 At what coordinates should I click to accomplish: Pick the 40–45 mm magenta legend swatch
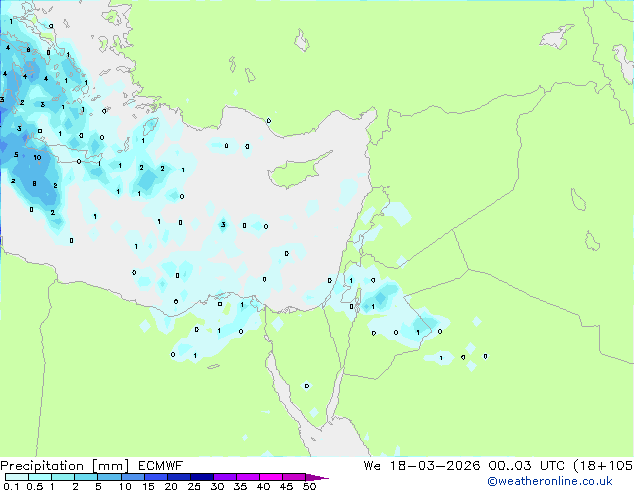pyautogui.click(x=271, y=477)
